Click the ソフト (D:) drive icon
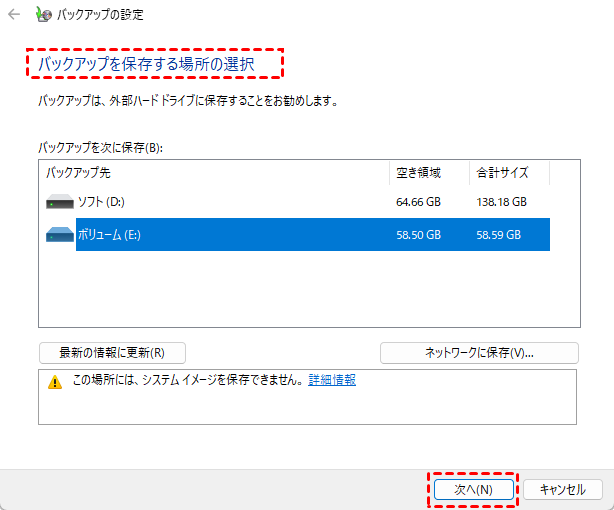614x510 pixels. coord(60,202)
